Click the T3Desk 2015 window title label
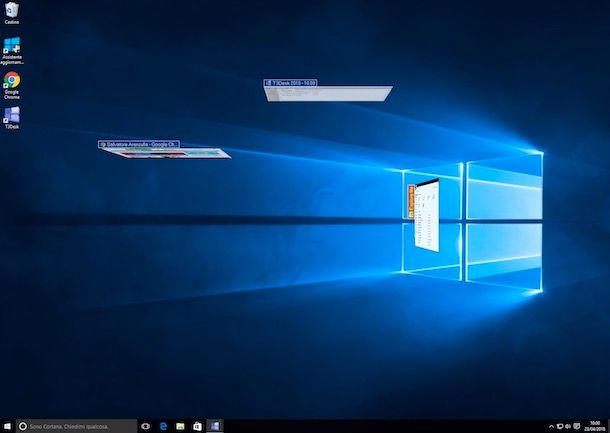The height and width of the screenshot is (433, 610). (x=290, y=83)
